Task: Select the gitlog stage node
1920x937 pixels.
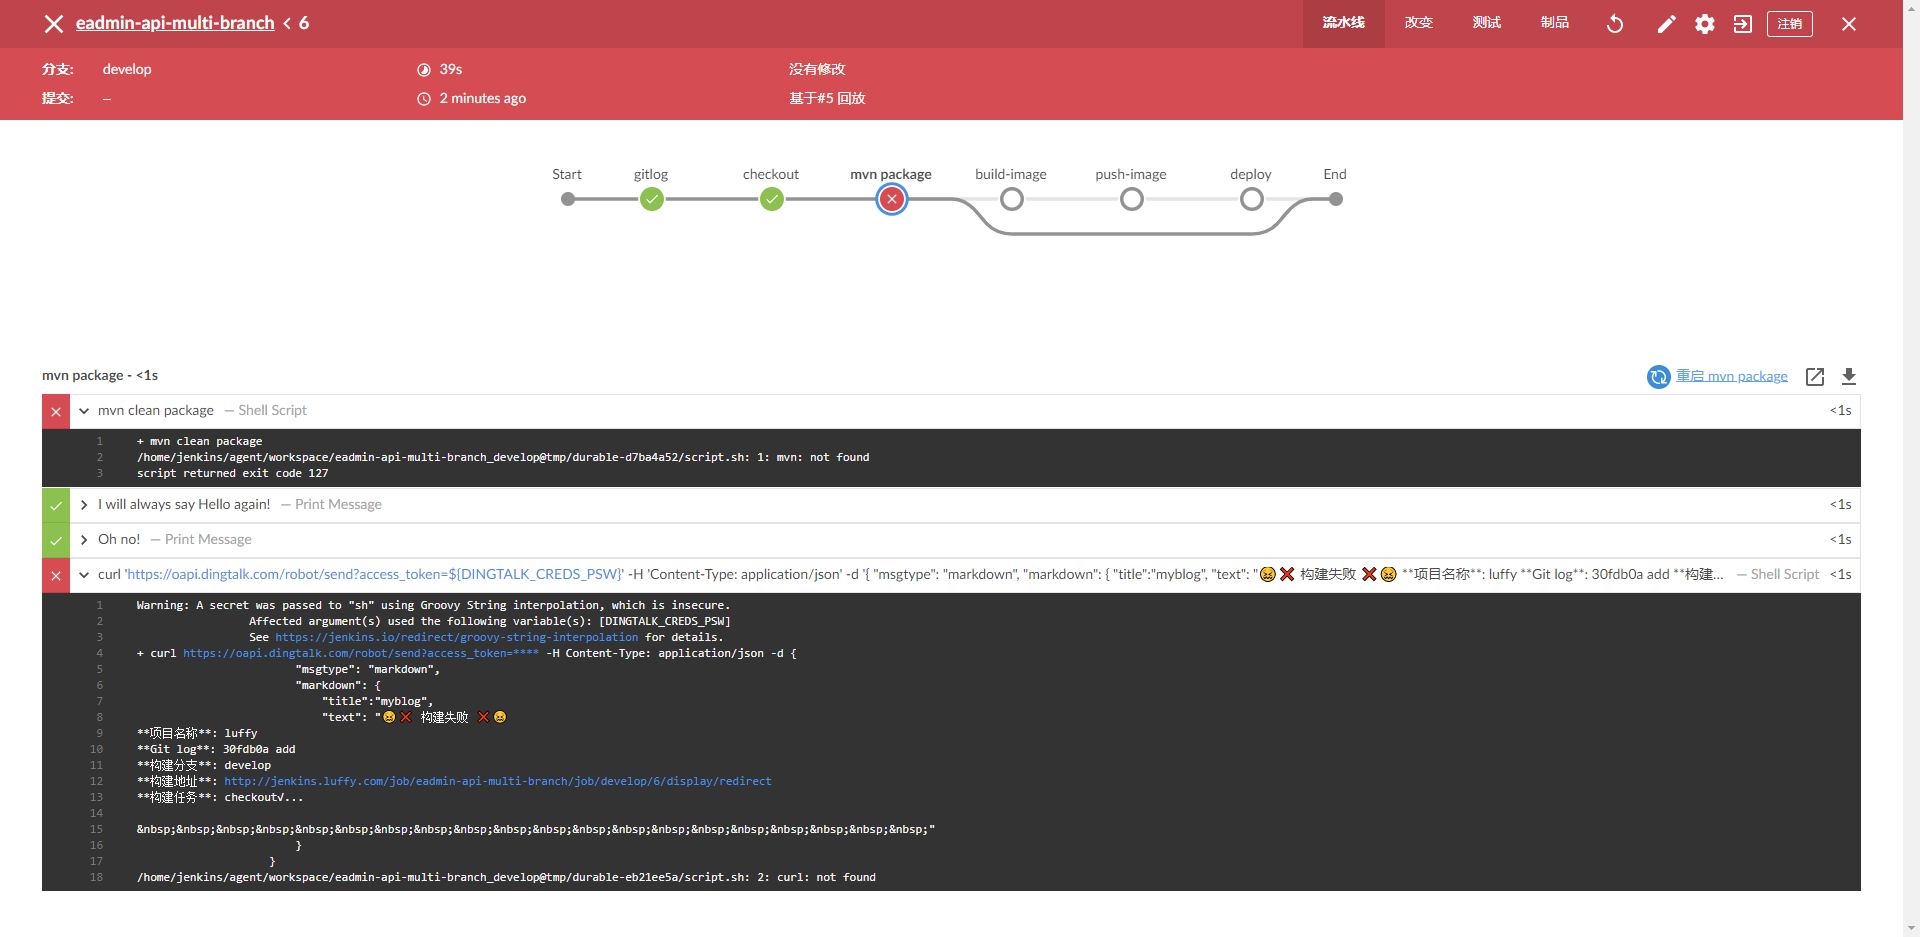Action: (x=652, y=199)
